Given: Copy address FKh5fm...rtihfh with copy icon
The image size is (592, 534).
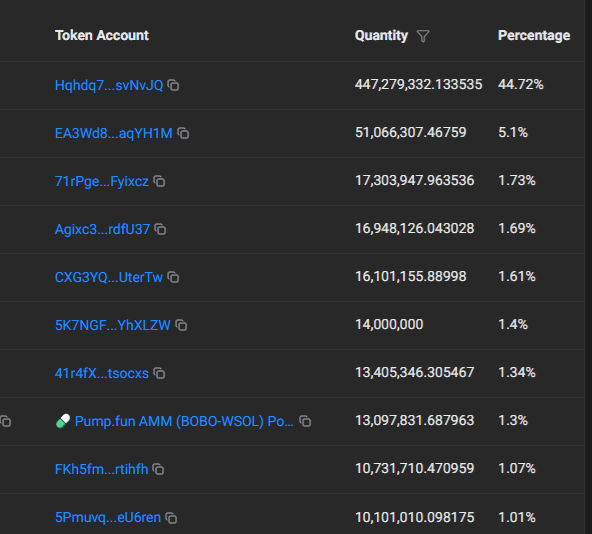Looking at the screenshot, I should pyautogui.click(x=158, y=469).
